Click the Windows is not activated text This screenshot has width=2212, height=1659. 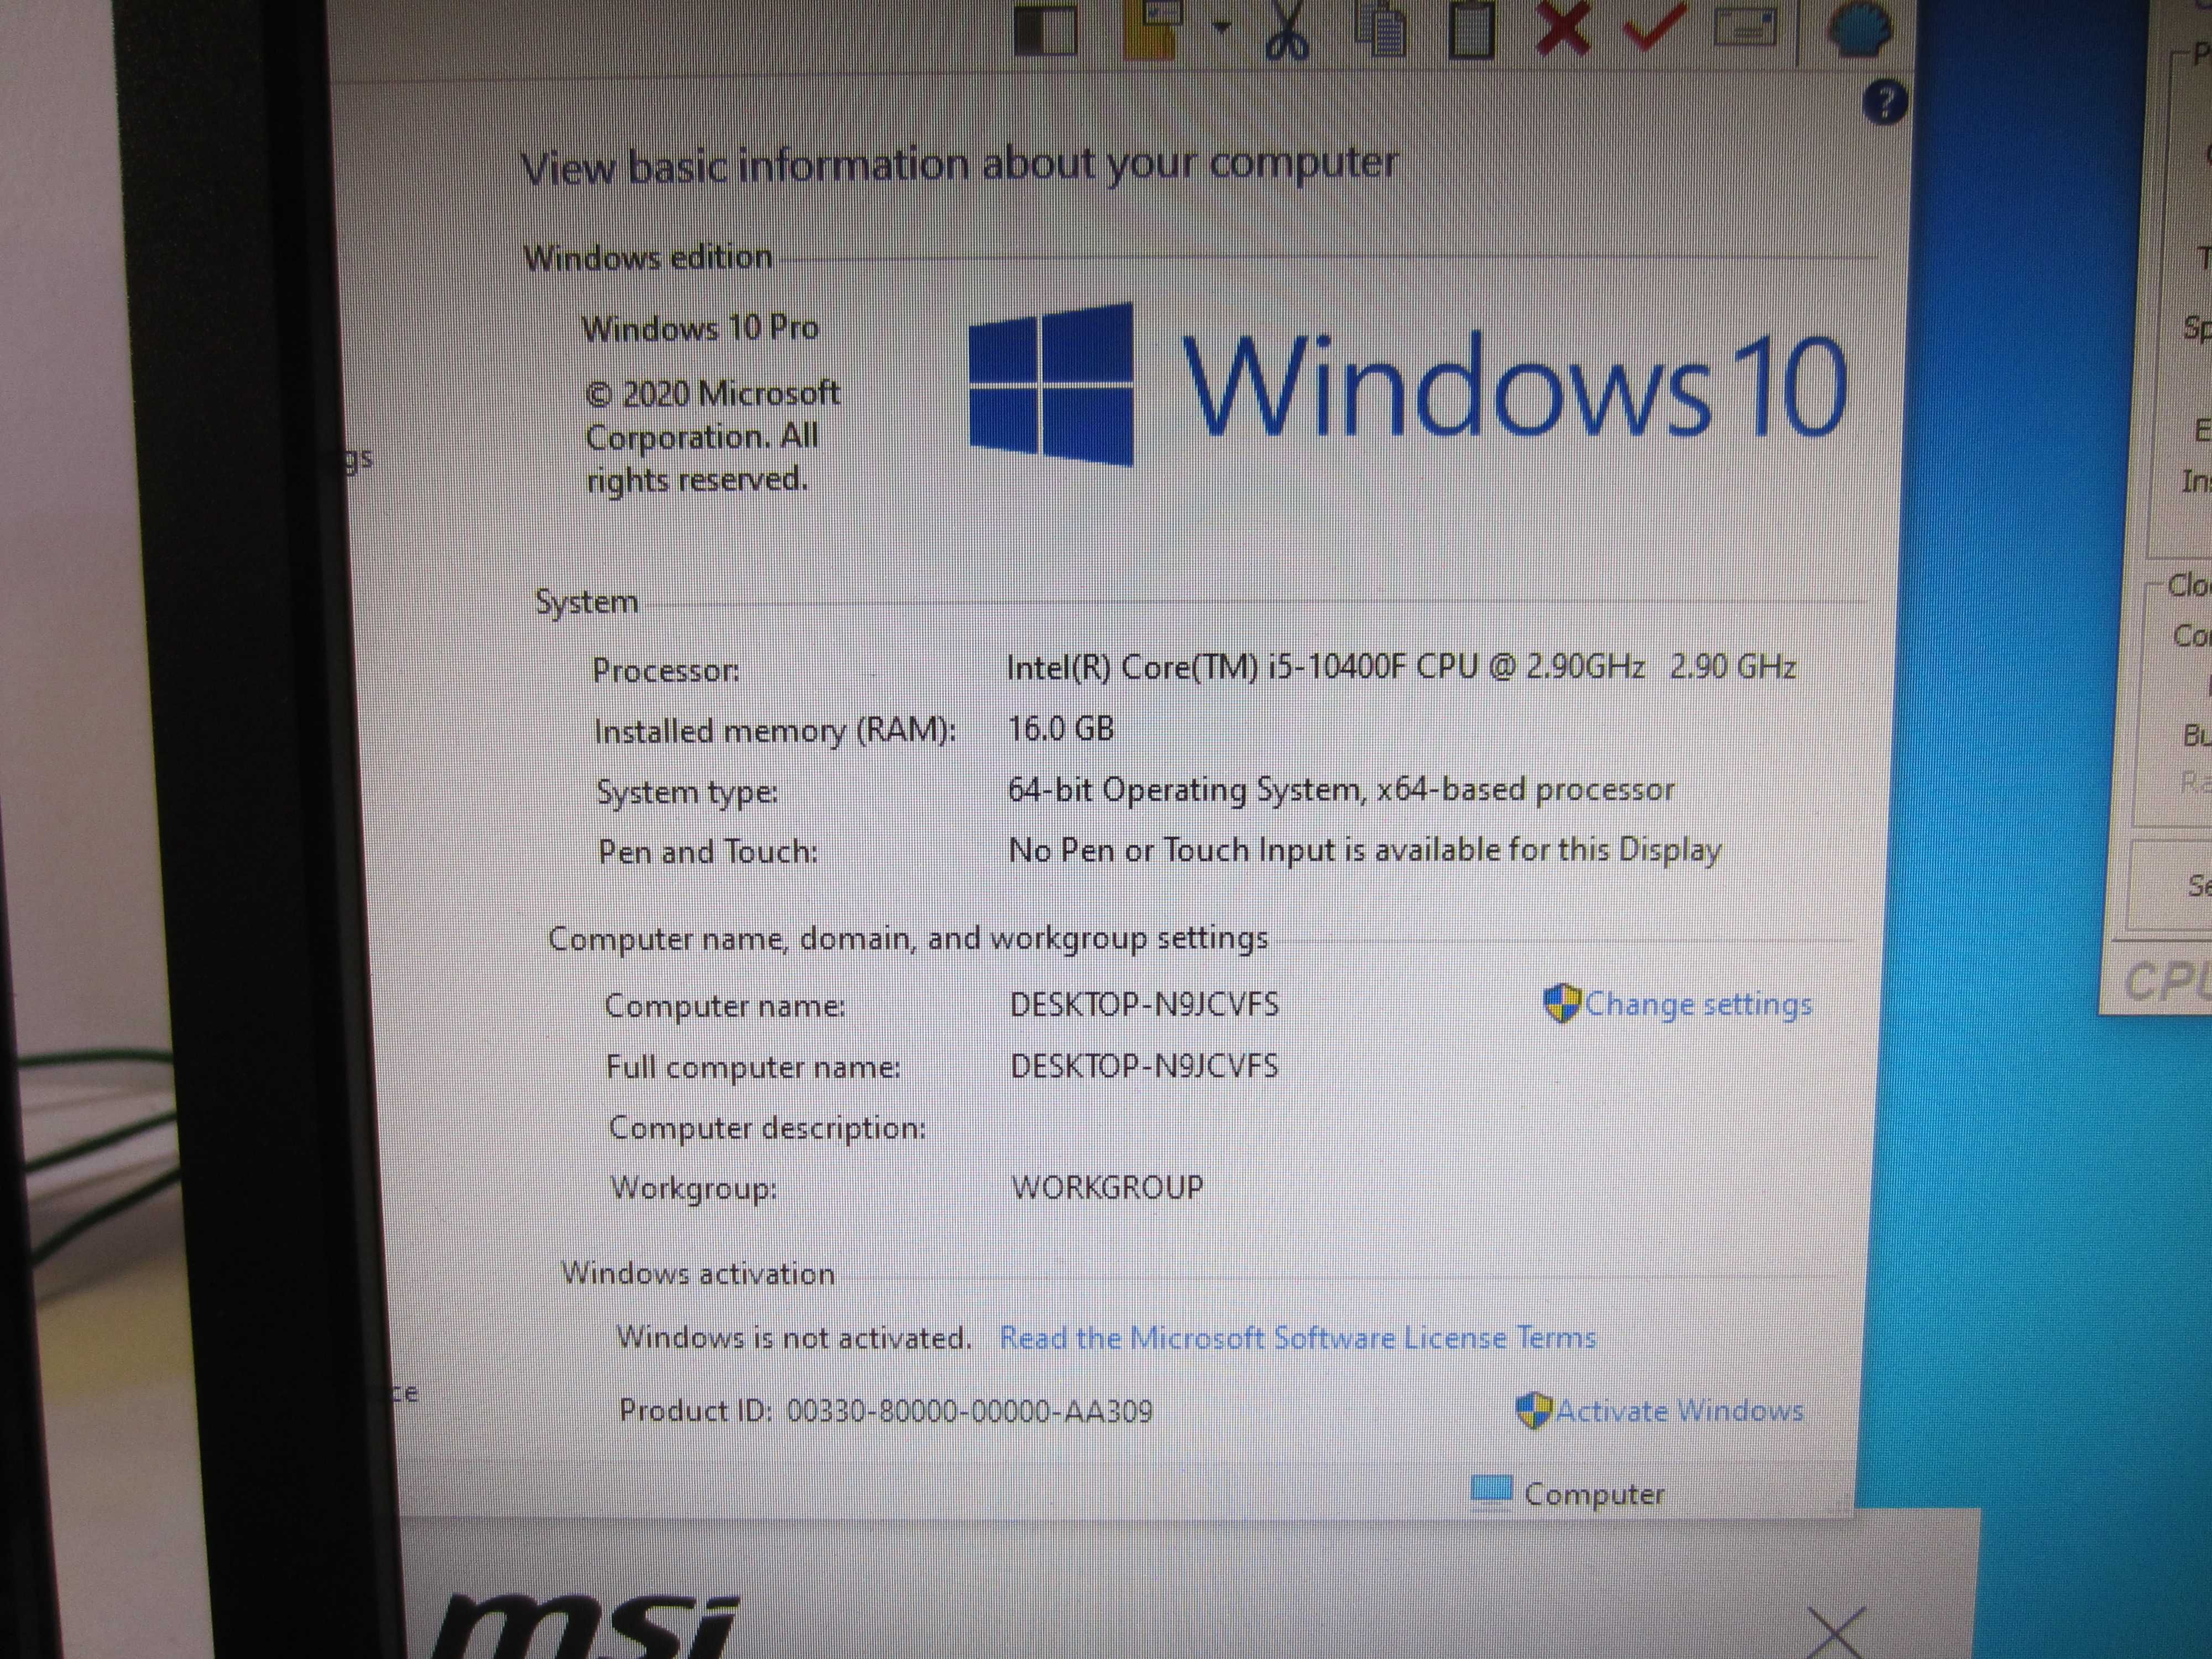click(793, 1337)
